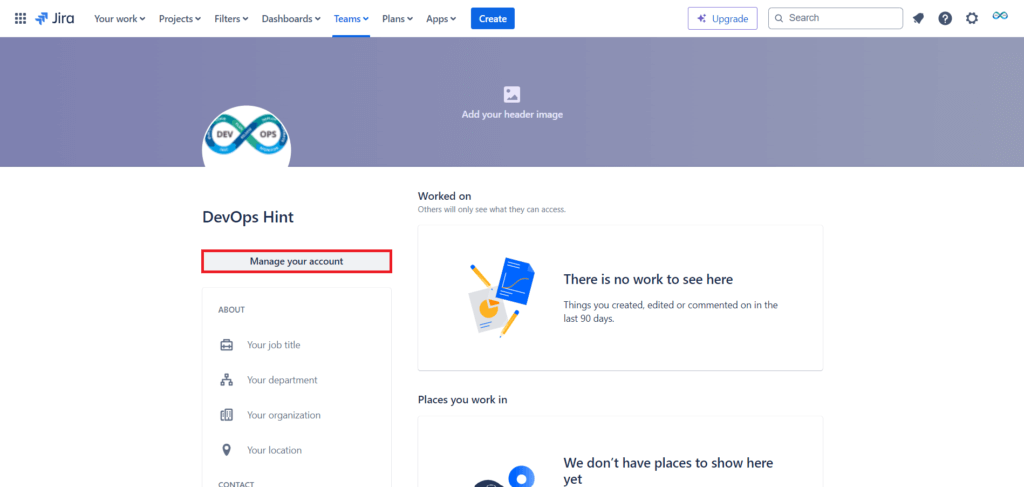Open the settings gear icon
Screen dimensions: 1024x487
(x=972, y=18)
